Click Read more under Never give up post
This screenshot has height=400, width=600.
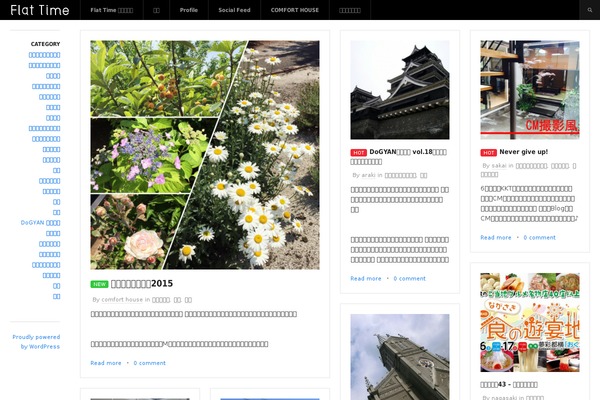[496, 237]
